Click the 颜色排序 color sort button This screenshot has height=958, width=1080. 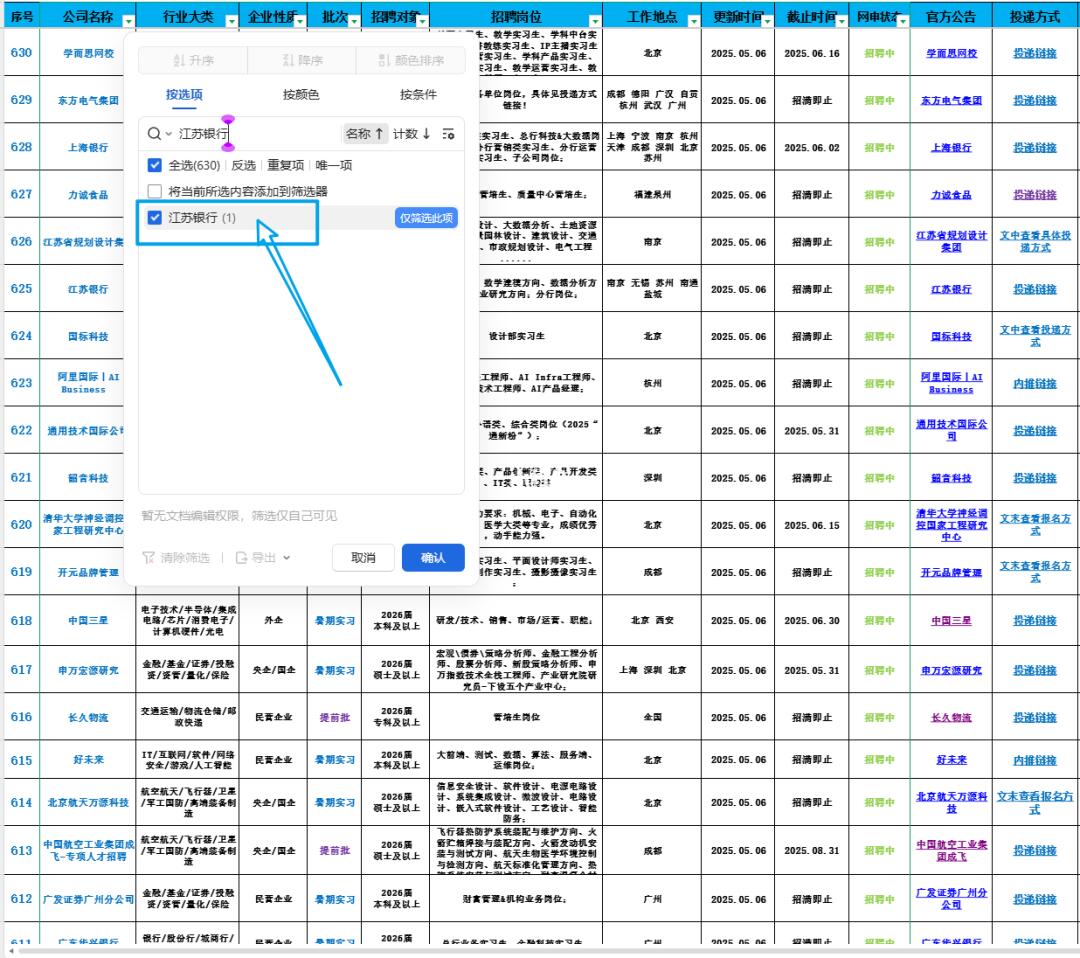pos(411,61)
